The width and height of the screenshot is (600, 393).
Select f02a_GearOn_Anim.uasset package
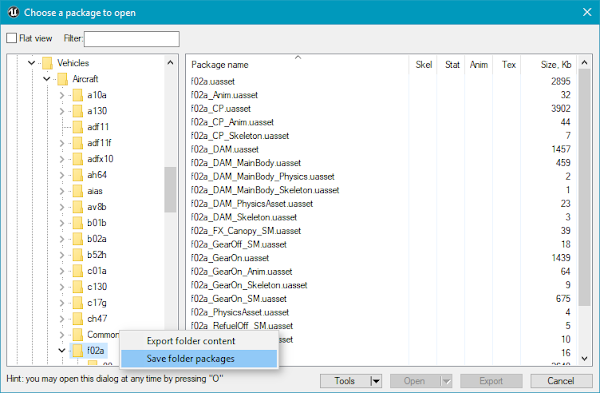pyautogui.click(x=241, y=271)
